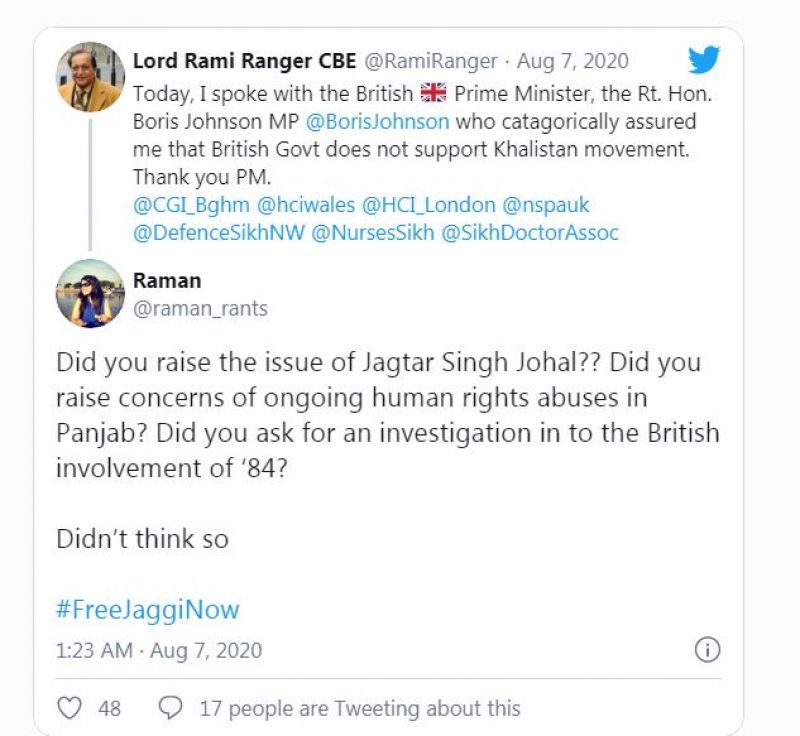The image size is (800, 736).
Task: Click the reply speech bubble icon
Action: [x=171, y=708]
